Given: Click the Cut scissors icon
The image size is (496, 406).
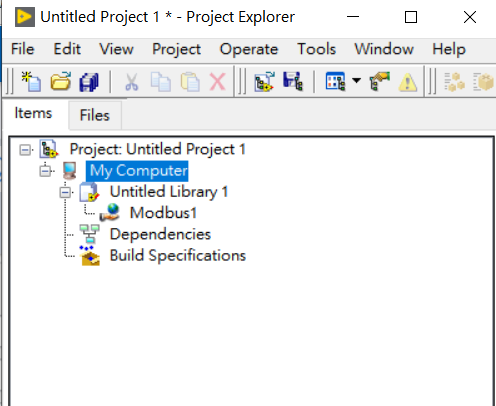Looking at the screenshot, I should [x=132, y=82].
